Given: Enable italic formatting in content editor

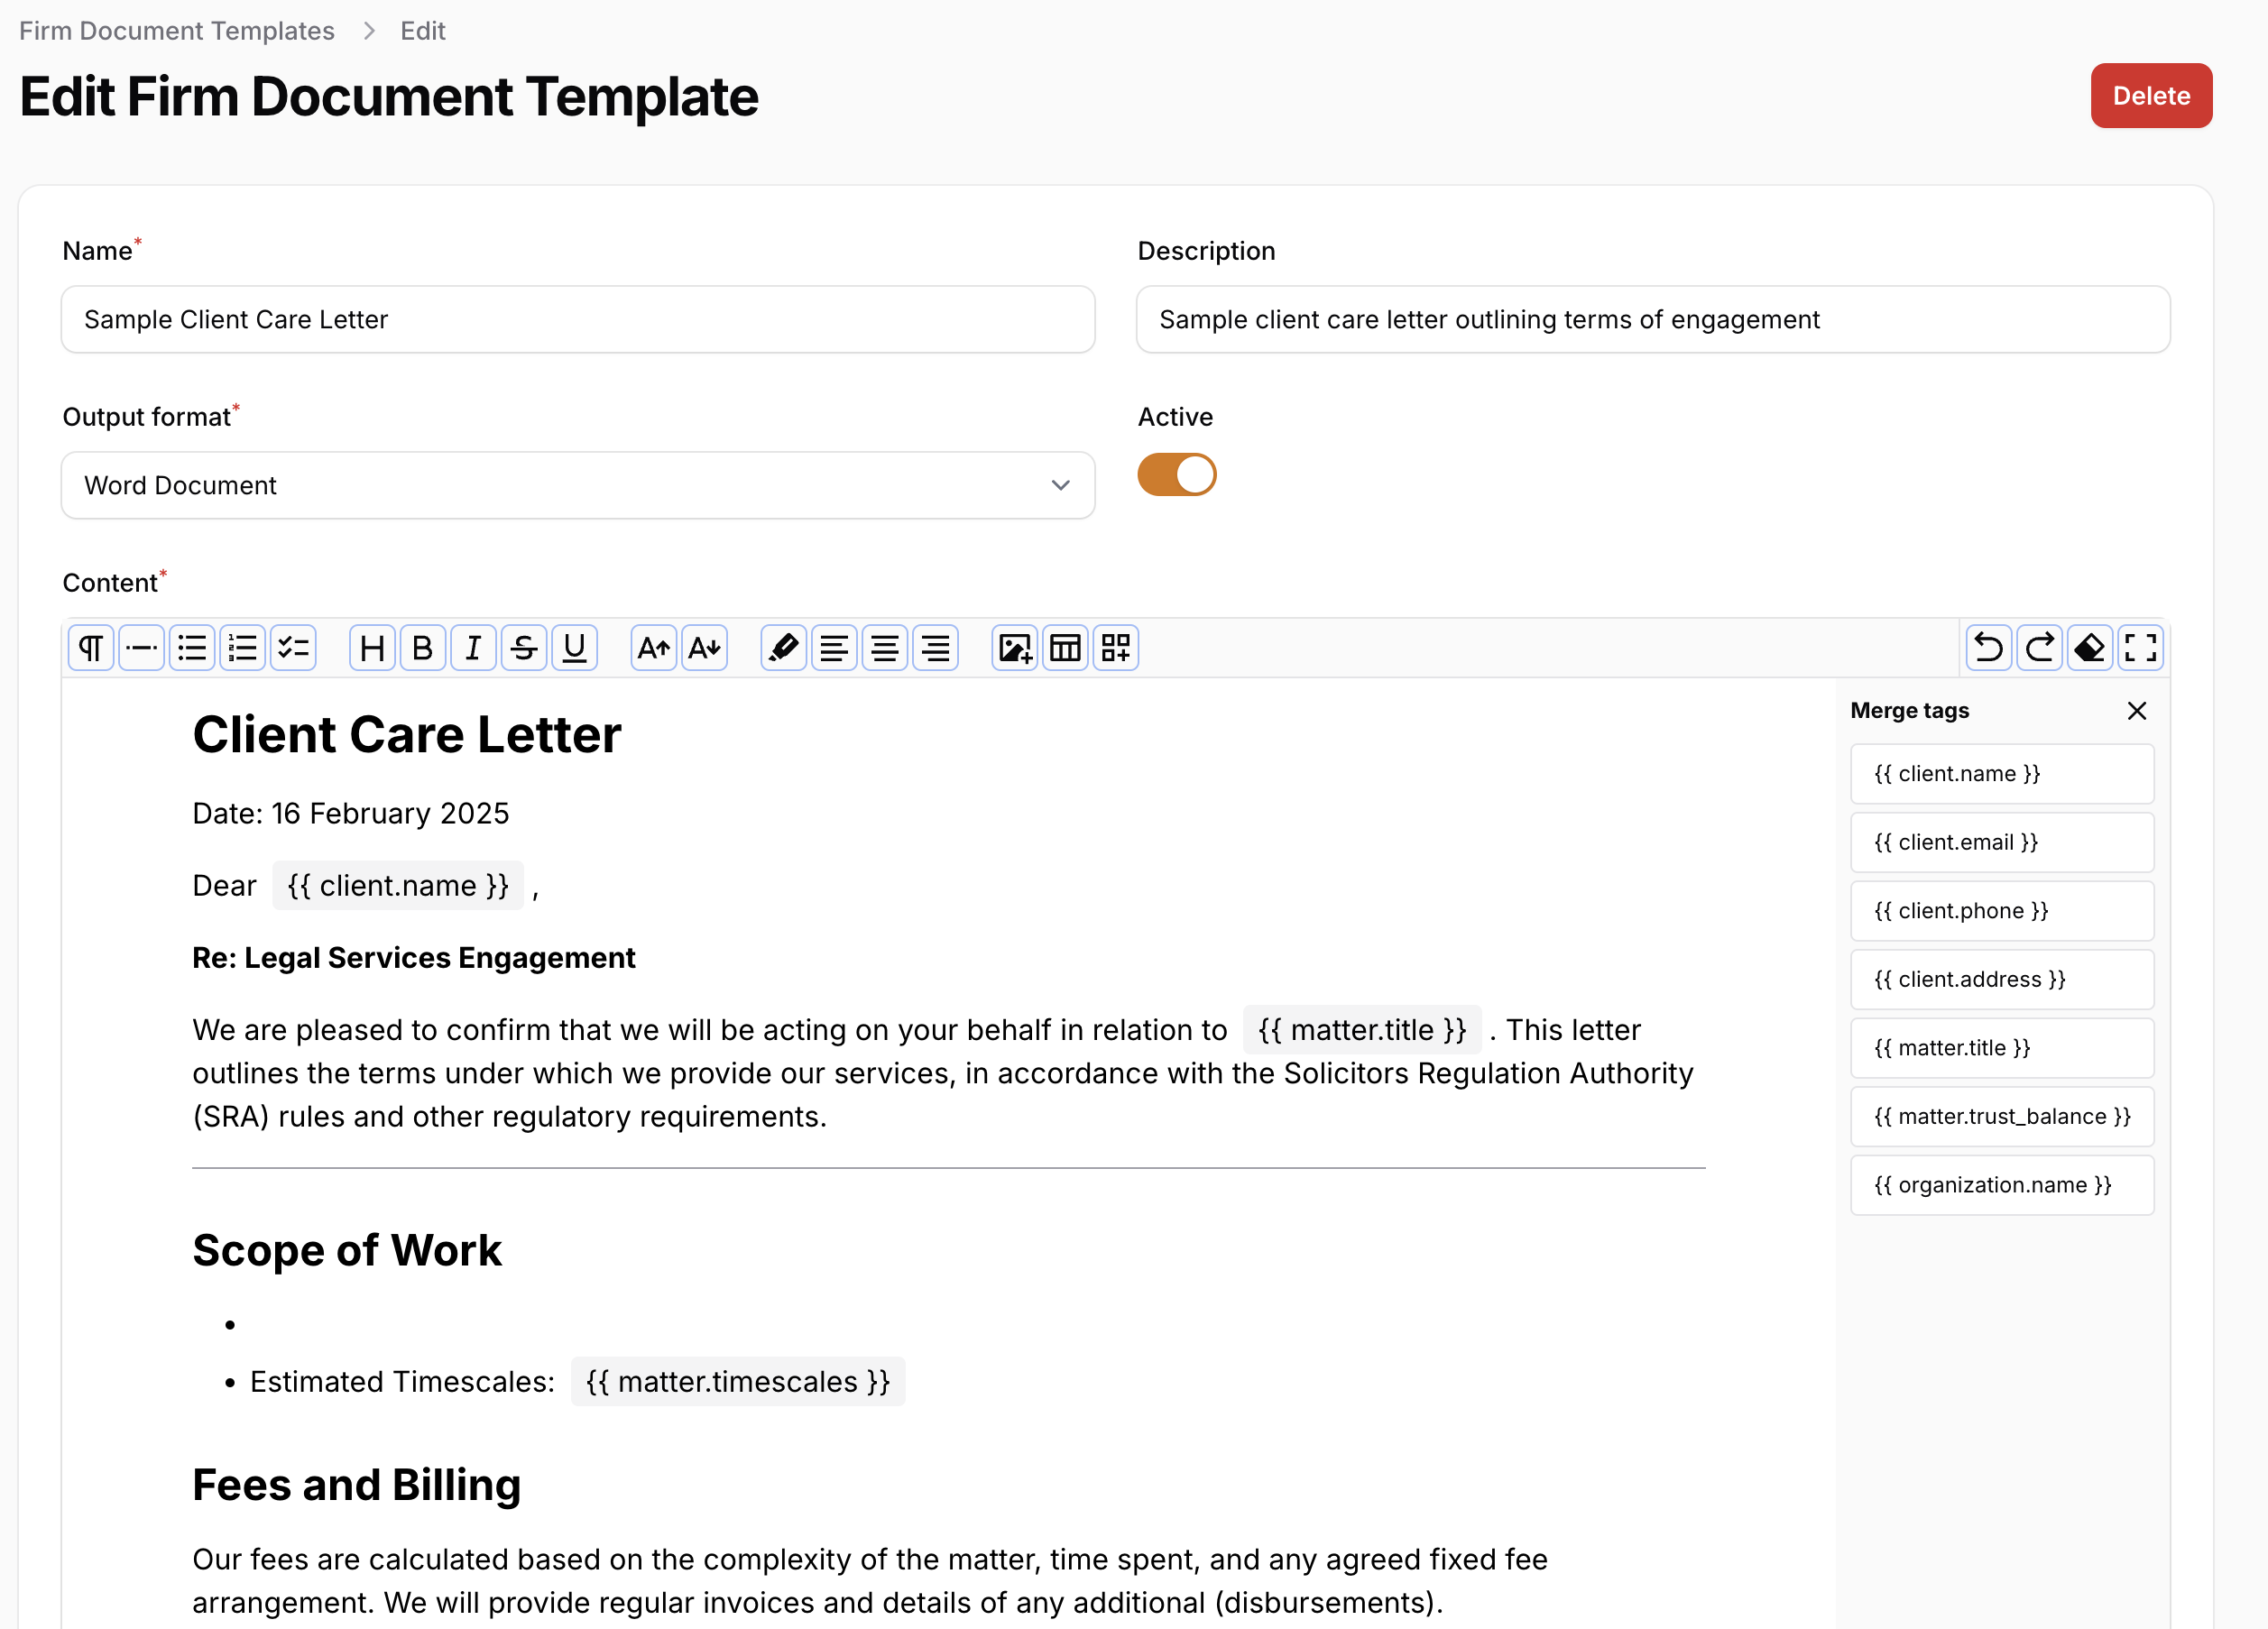Looking at the screenshot, I should coord(474,648).
